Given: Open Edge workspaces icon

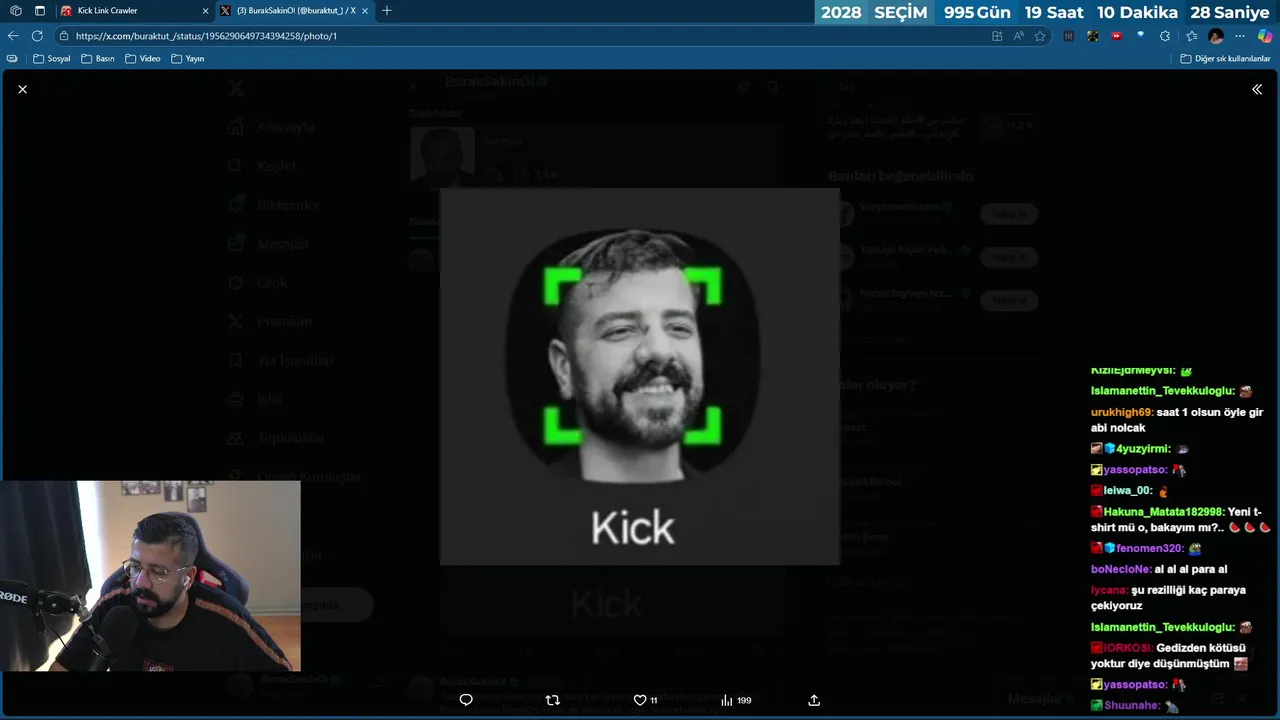Looking at the screenshot, I should pos(16,10).
